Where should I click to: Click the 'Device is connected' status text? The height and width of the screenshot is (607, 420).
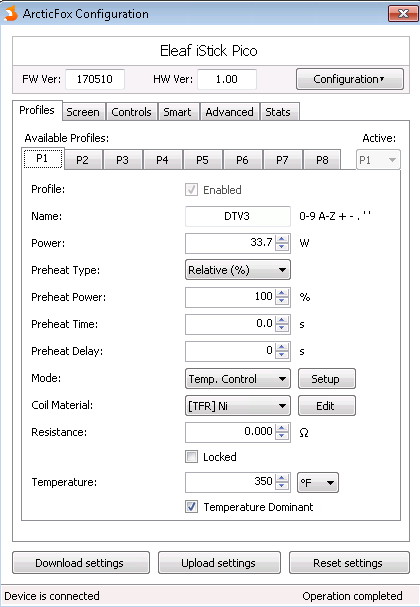pyautogui.click(x=52, y=596)
